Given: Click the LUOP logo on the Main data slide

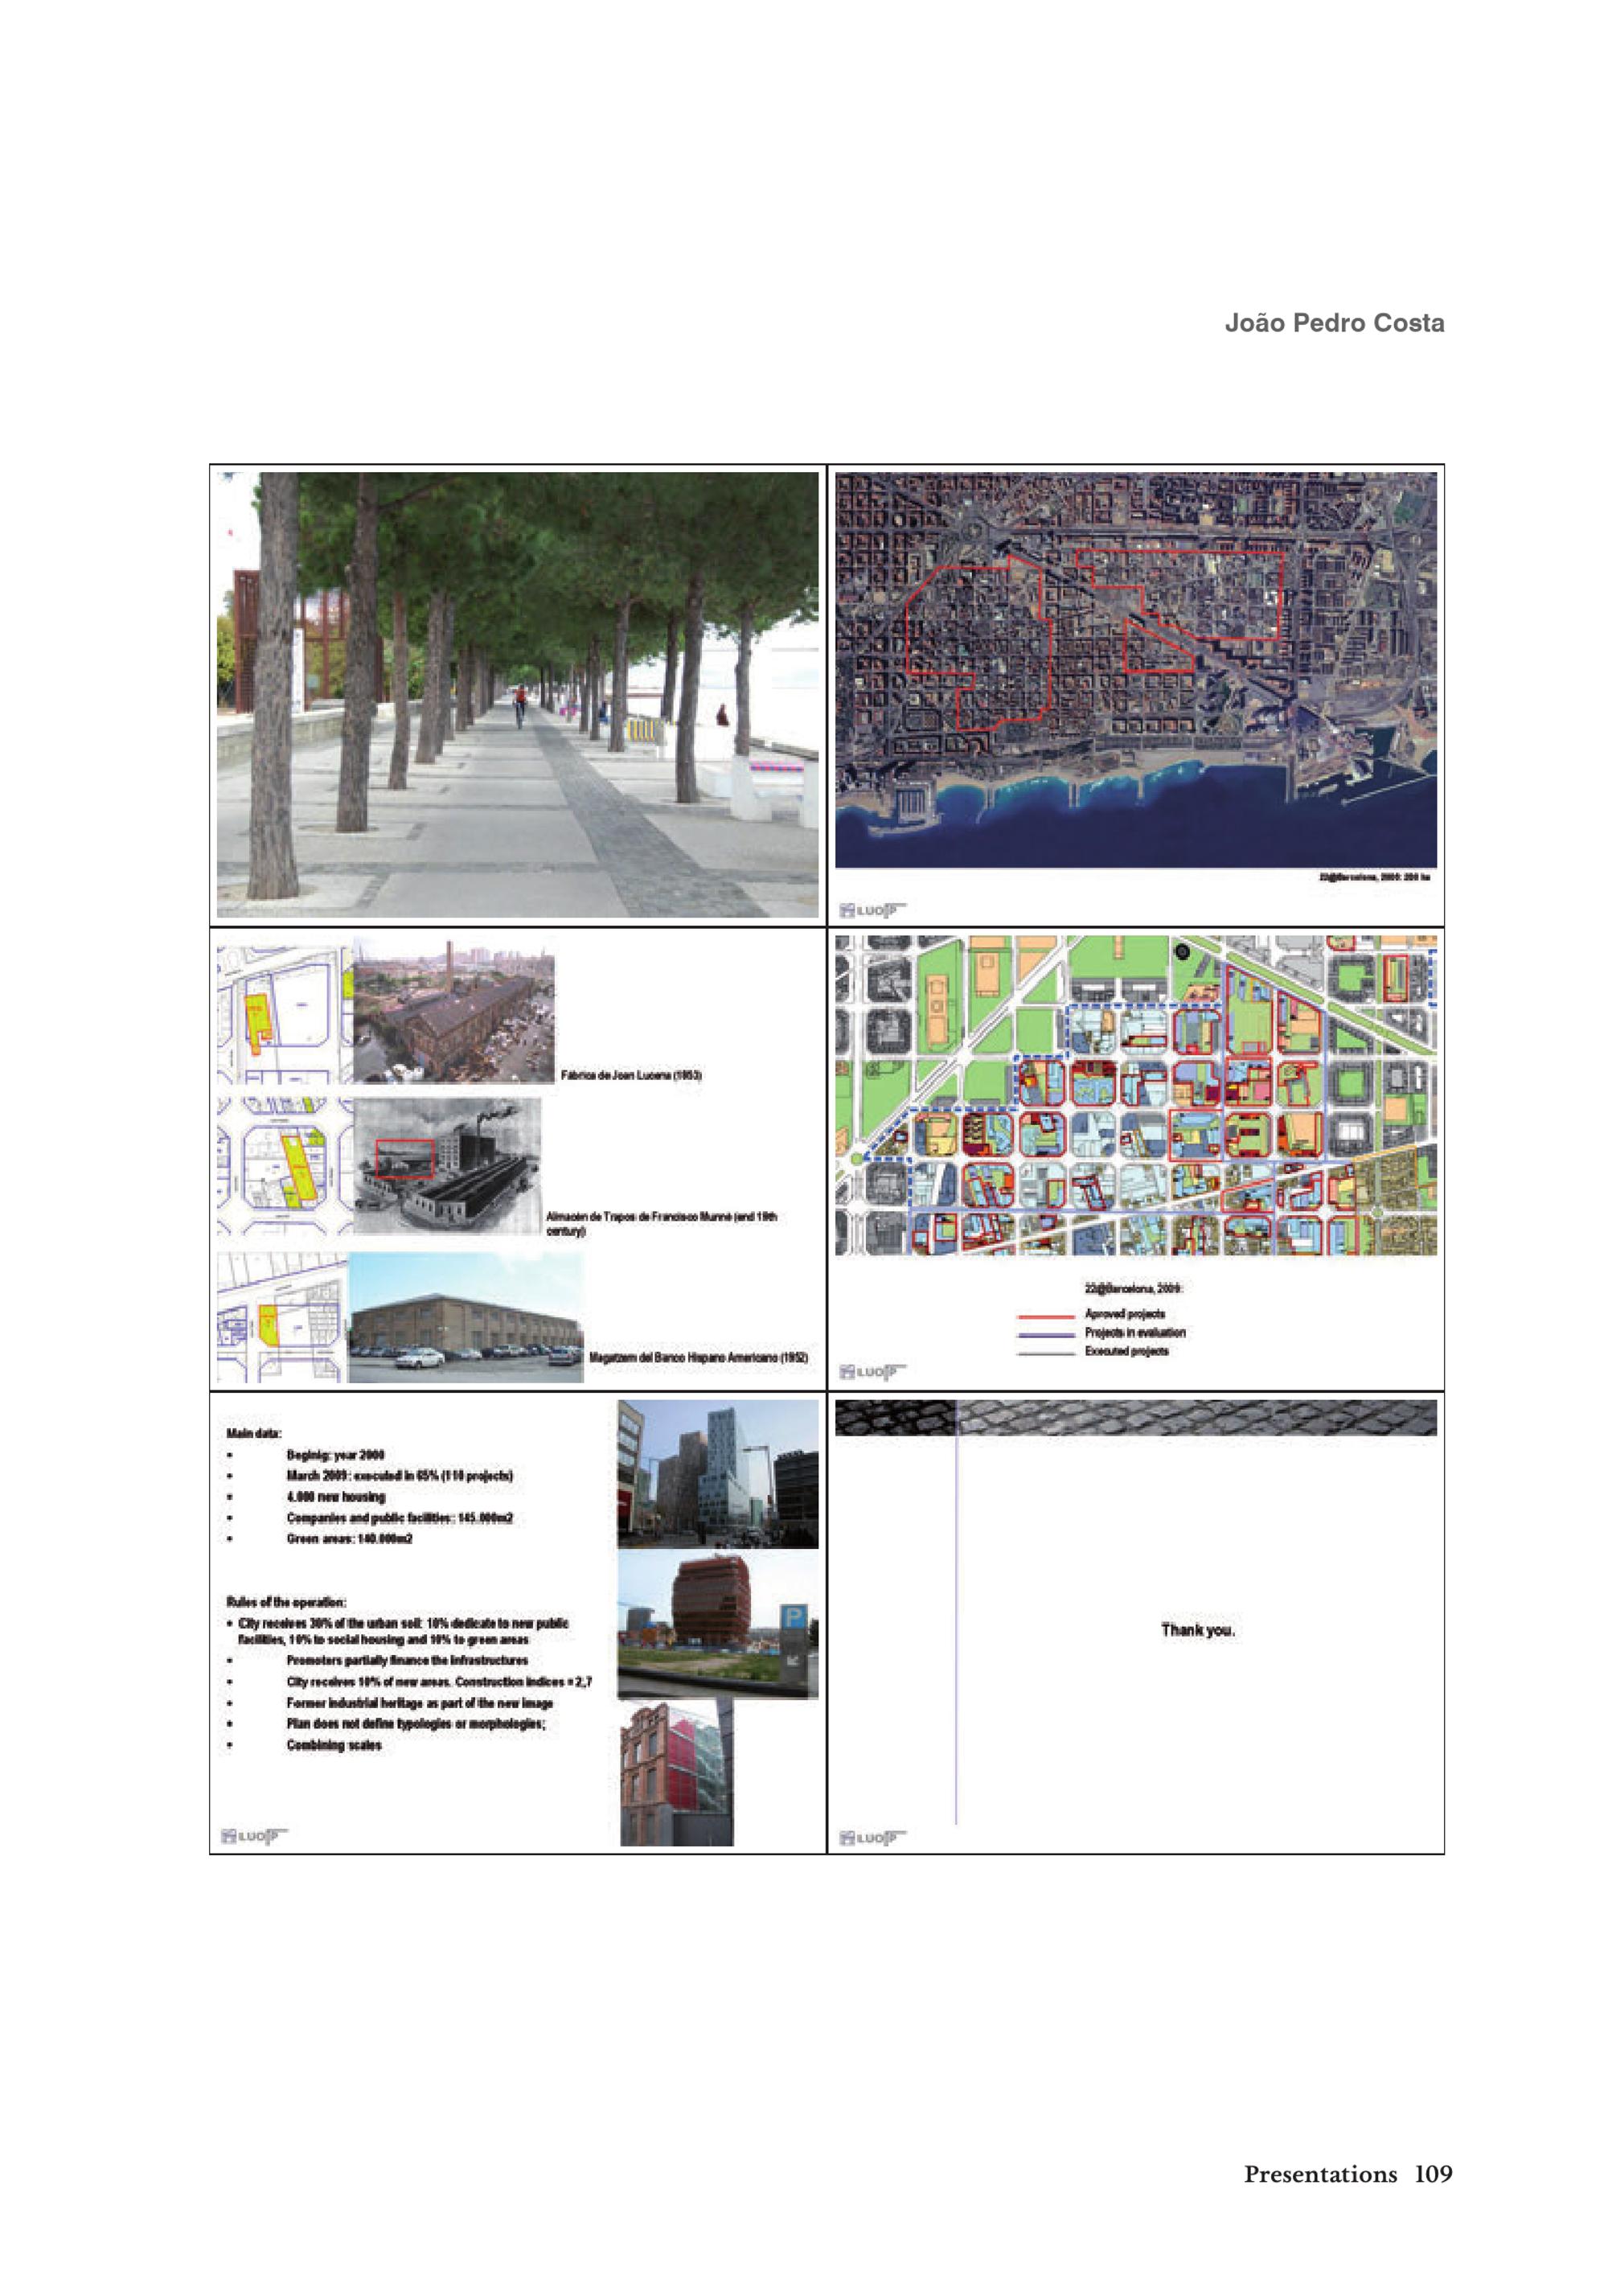Looking at the screenshot, I should click(x=253, y=1835).
